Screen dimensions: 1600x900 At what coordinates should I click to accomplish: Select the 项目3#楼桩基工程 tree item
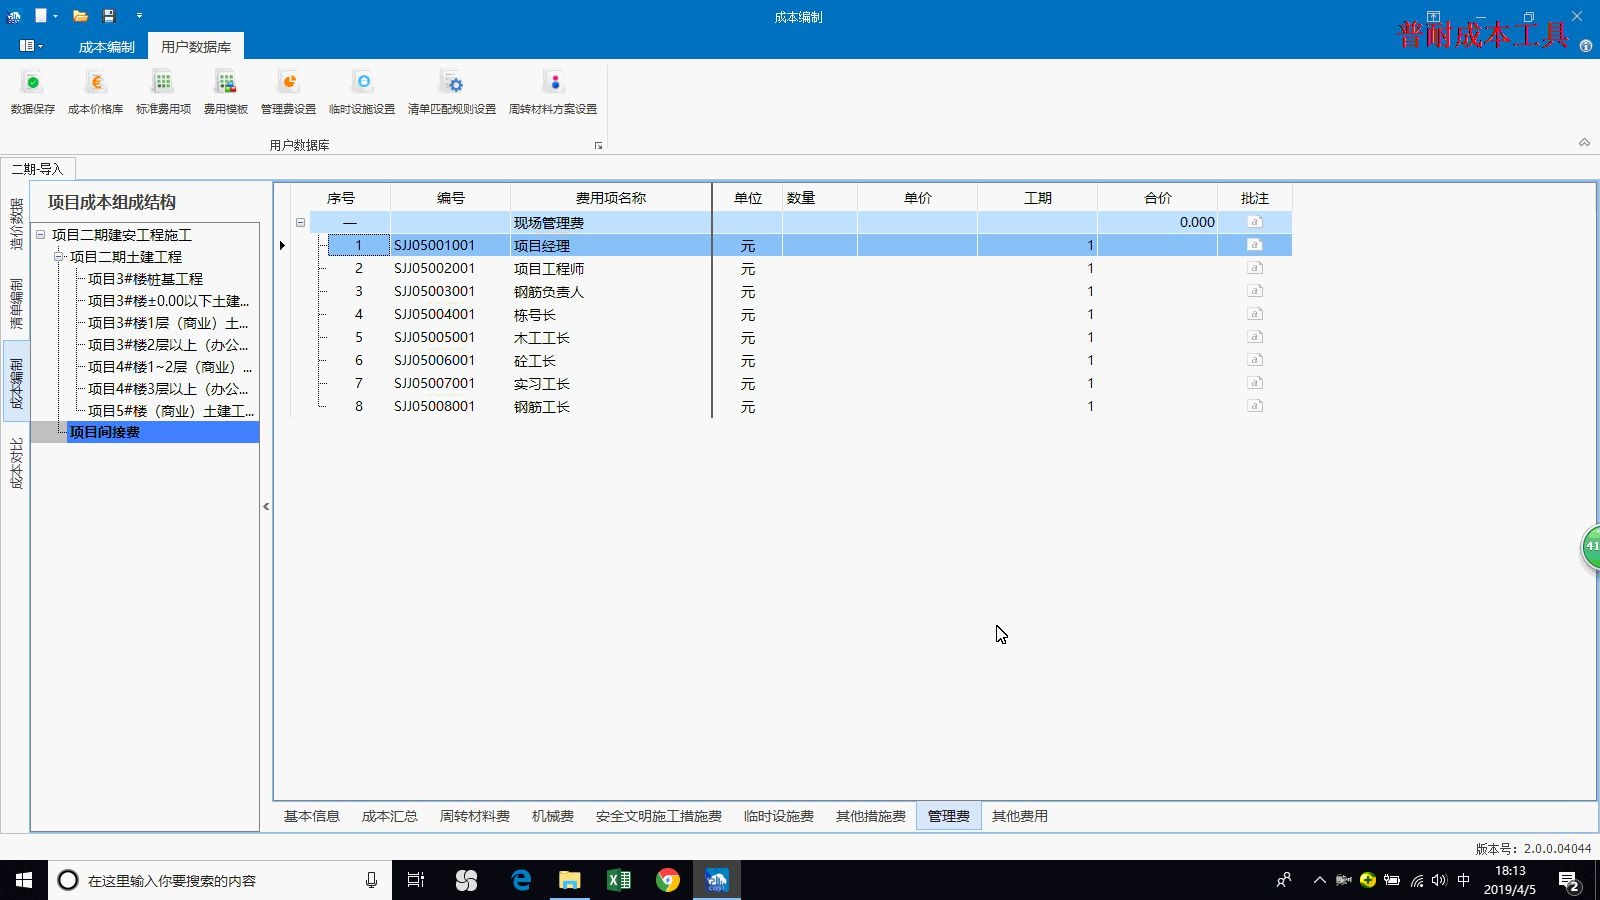tap(145, 279)
